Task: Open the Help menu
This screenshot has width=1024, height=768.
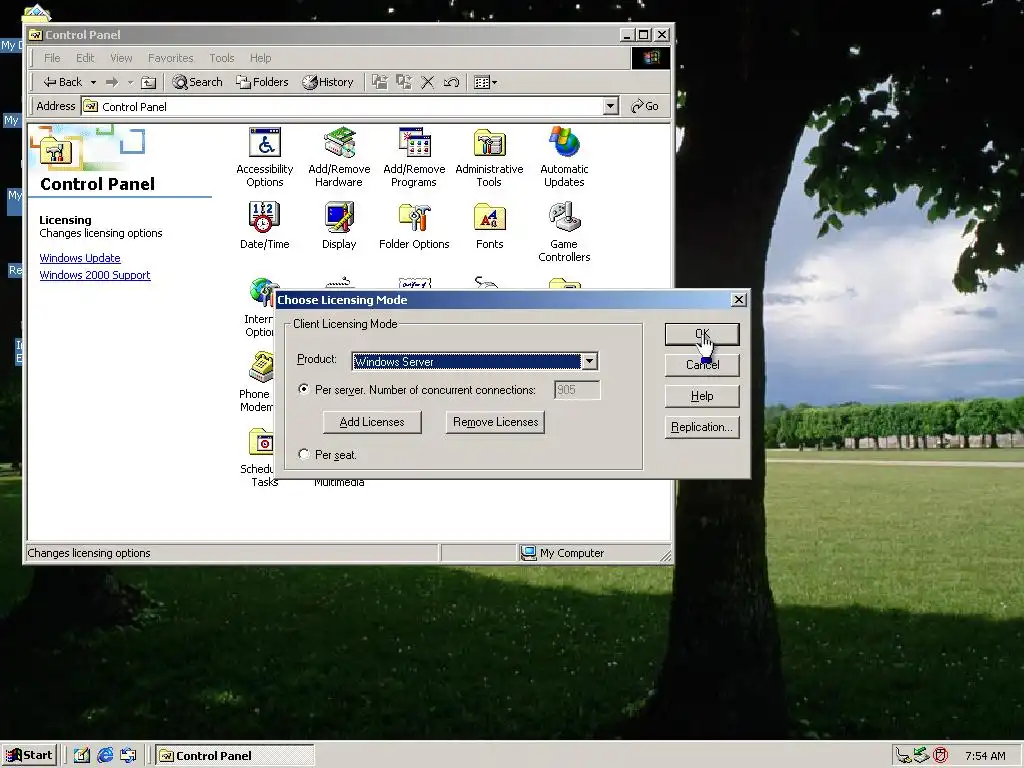Action: [260, 58]
